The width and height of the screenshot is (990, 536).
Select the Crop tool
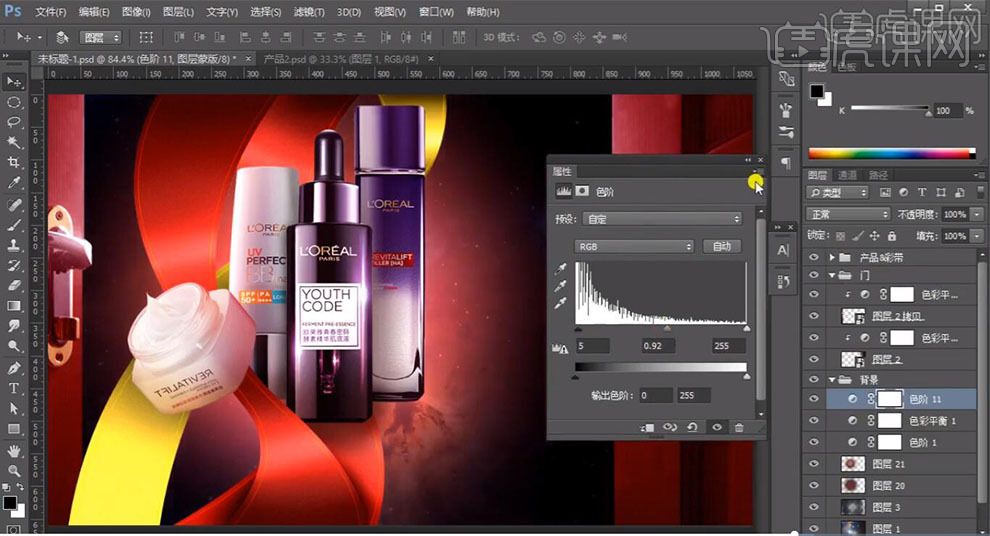pyautogui.click(x=14, y=163)
